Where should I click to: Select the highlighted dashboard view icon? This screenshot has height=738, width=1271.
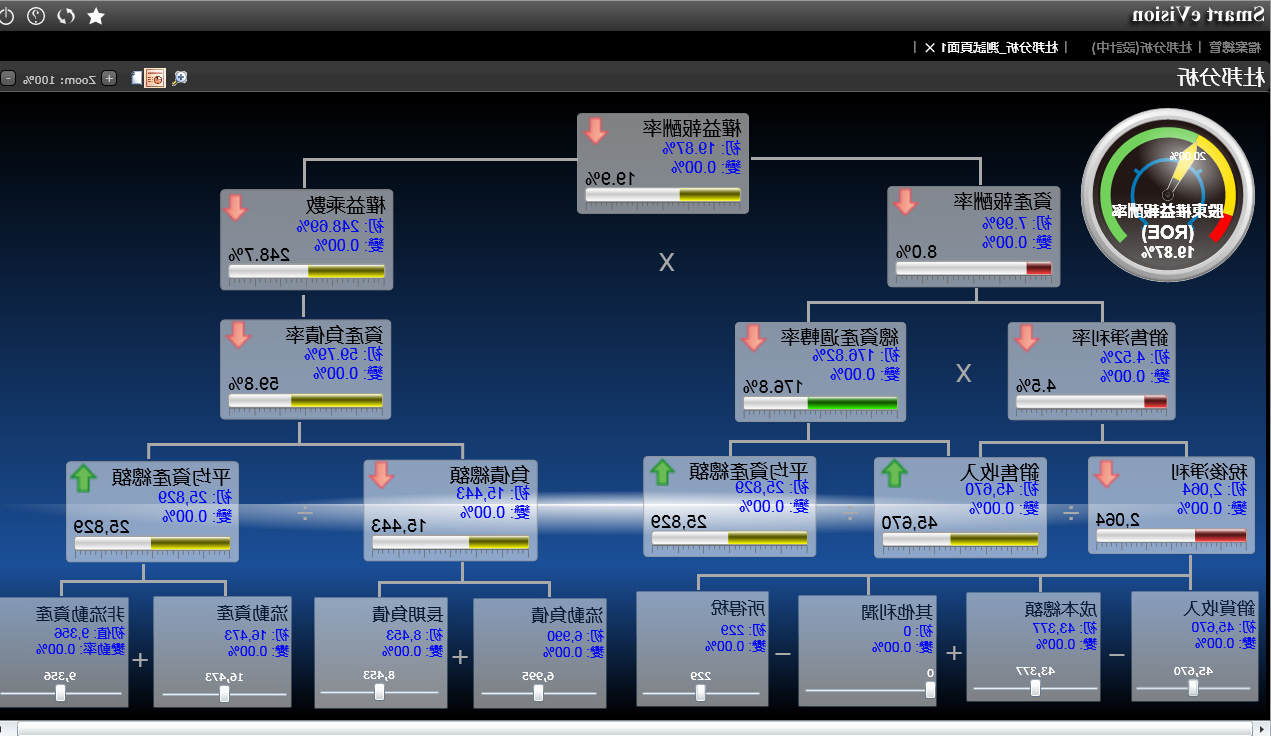(x=155, y=78)
